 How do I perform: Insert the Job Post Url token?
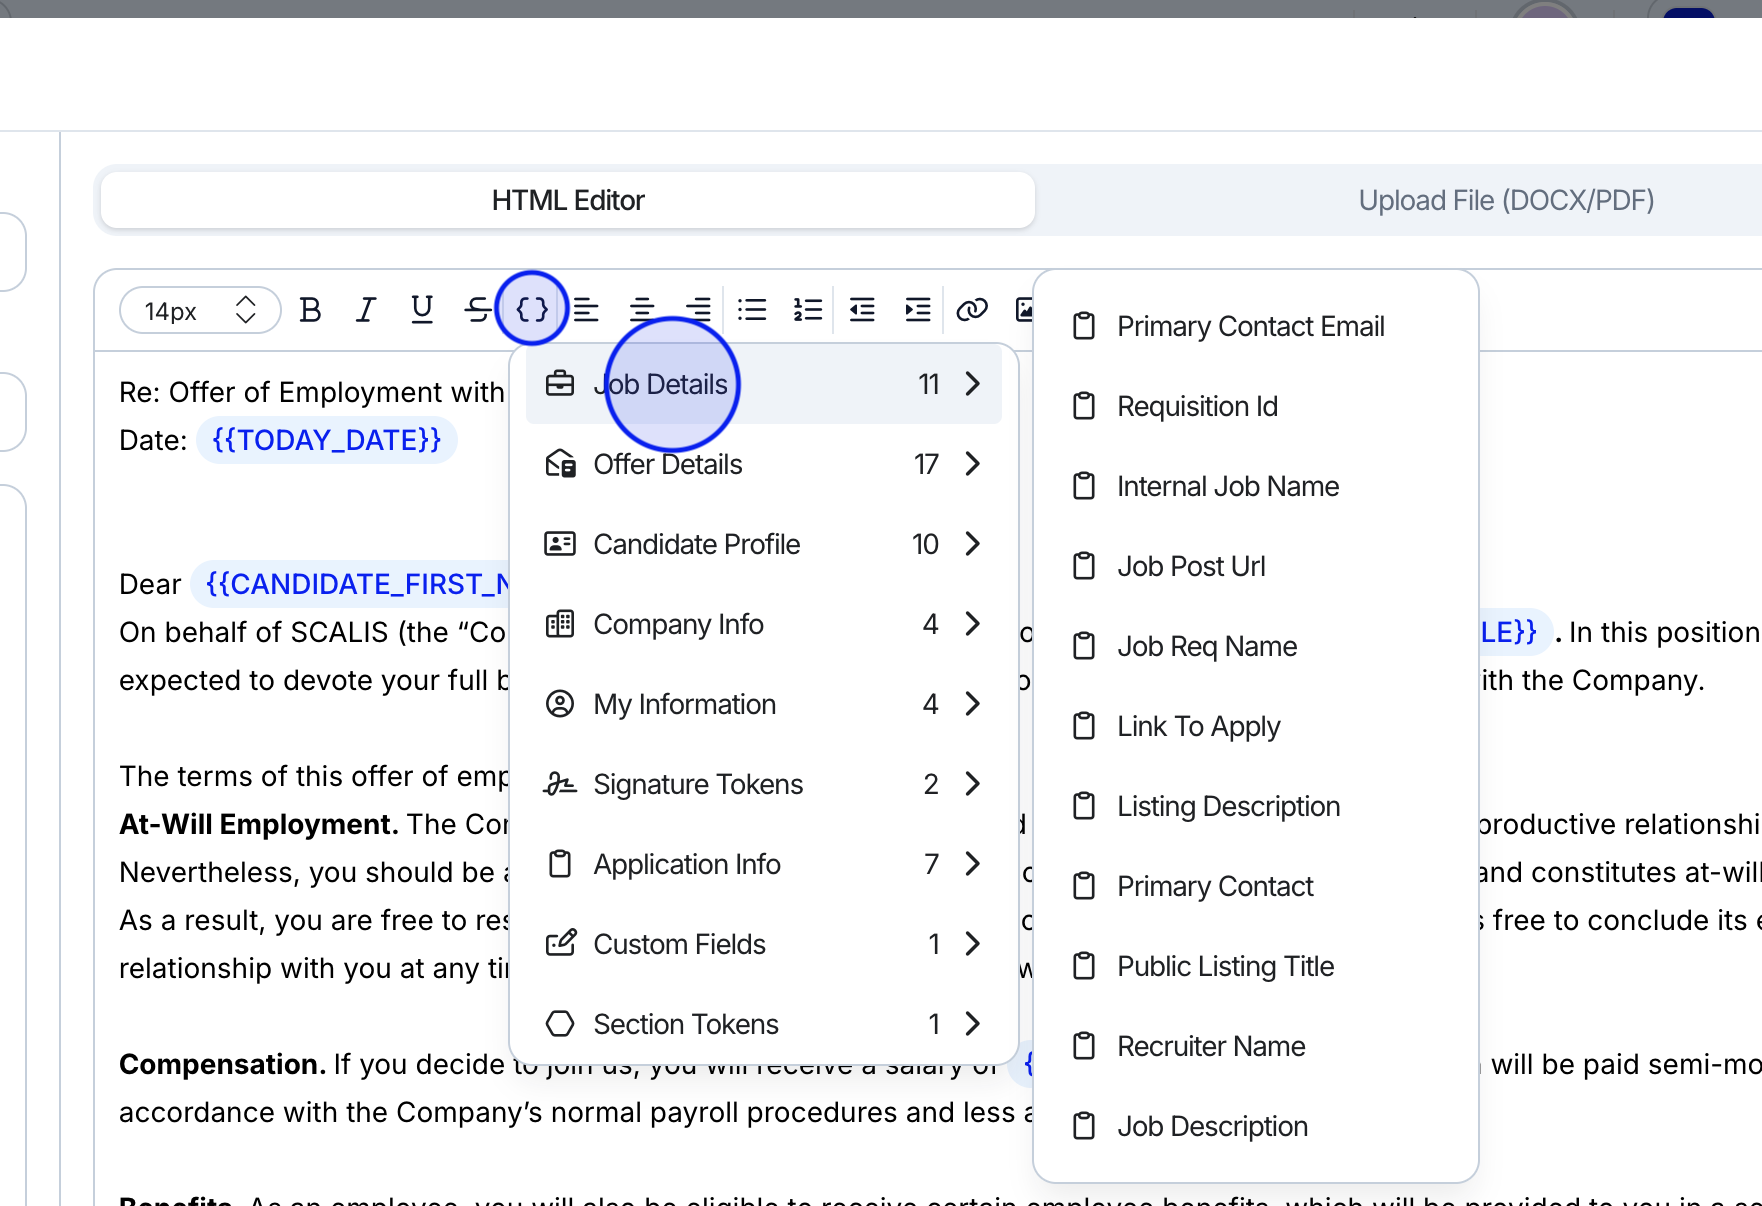click(x=1191, y=566)
